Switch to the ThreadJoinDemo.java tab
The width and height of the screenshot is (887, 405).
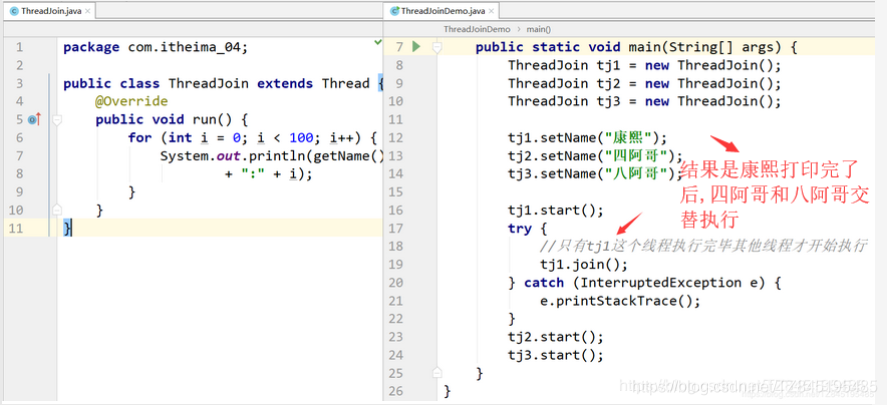coord(443,11)
